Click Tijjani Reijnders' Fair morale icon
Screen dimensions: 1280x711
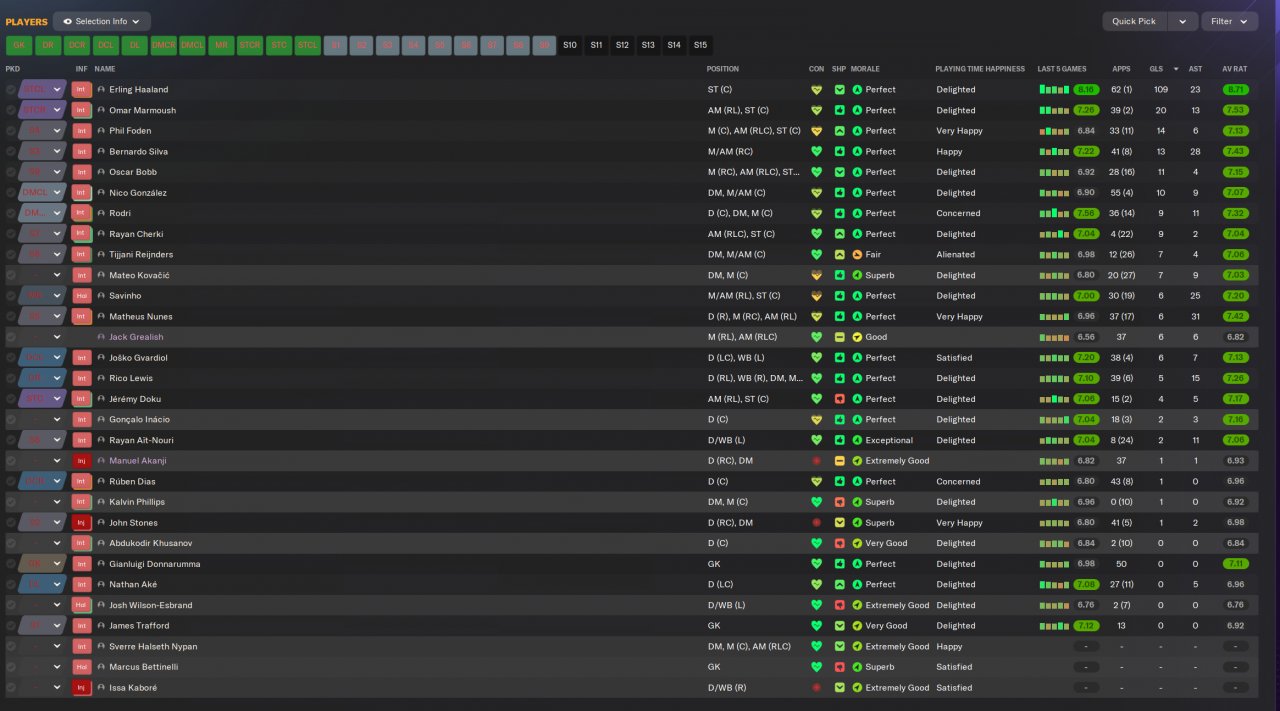857,254
